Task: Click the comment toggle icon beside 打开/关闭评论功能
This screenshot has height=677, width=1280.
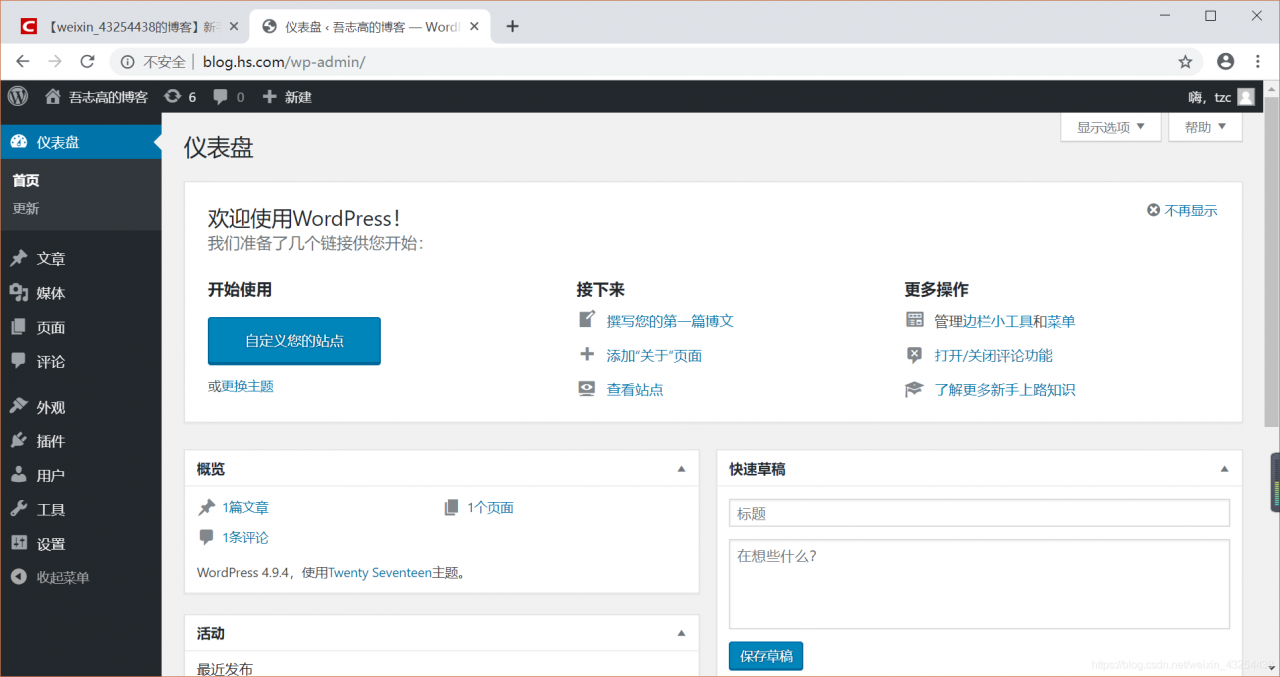Action: 914,355
